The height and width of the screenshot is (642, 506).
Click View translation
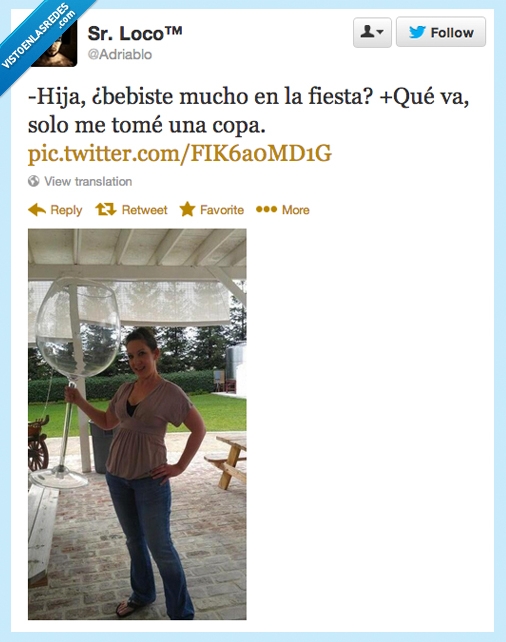tap(88, 181)
